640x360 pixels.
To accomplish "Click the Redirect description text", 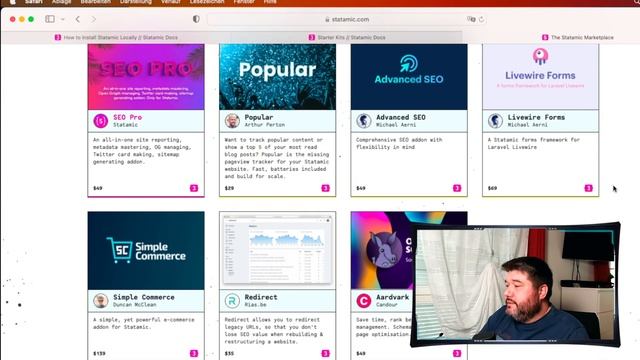I will 274,331.
